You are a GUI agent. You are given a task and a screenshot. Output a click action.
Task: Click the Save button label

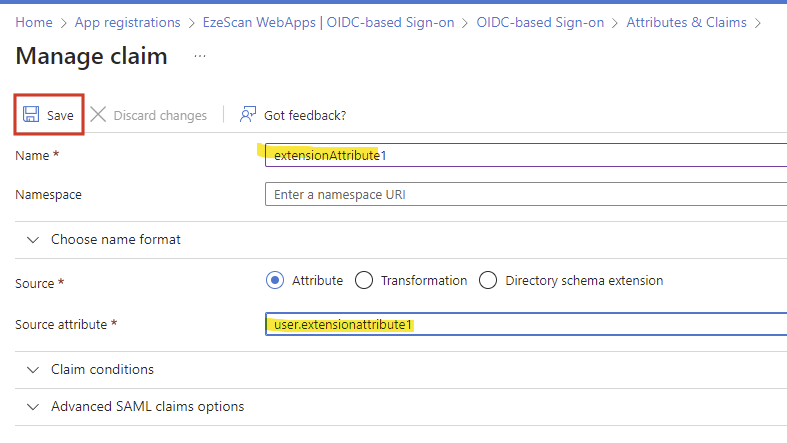click(x=60, y=116)
